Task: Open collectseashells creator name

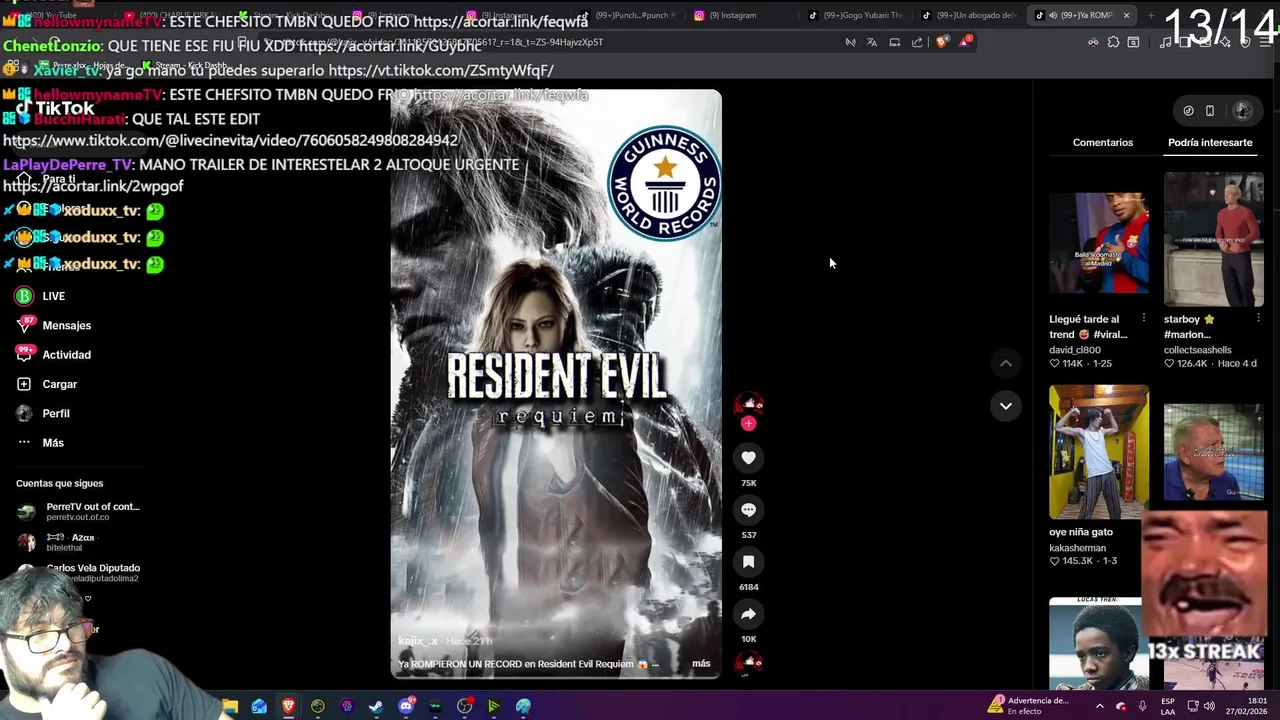Action: pyautogui.click(x=1197, y=350)
